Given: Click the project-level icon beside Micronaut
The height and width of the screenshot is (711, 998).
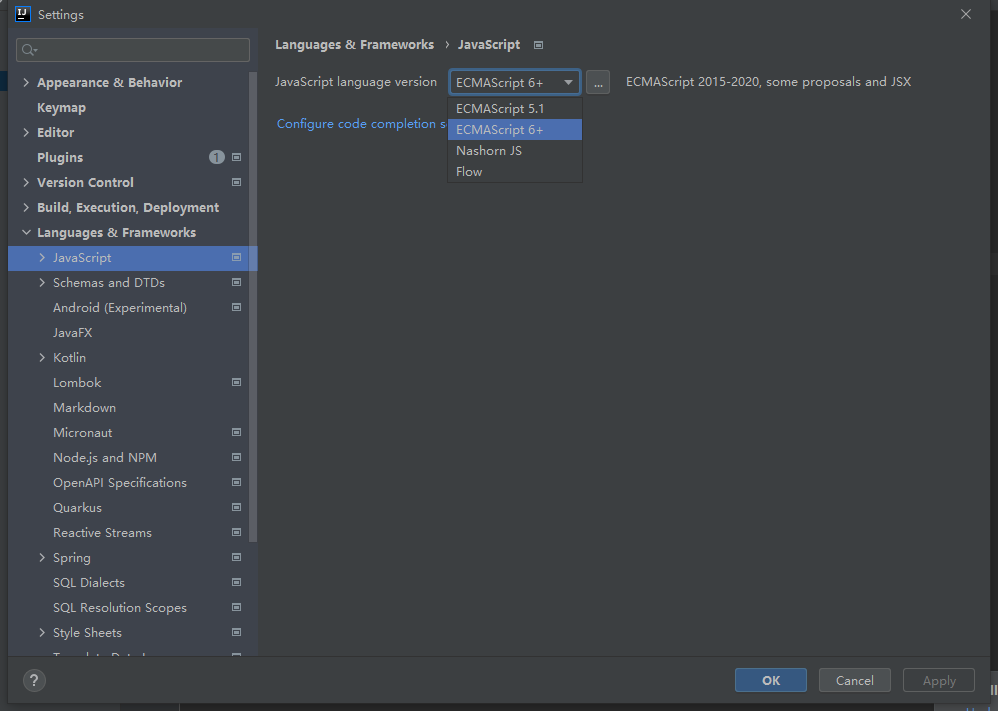Looking at the screenshot, I should [x=236, y=433].
